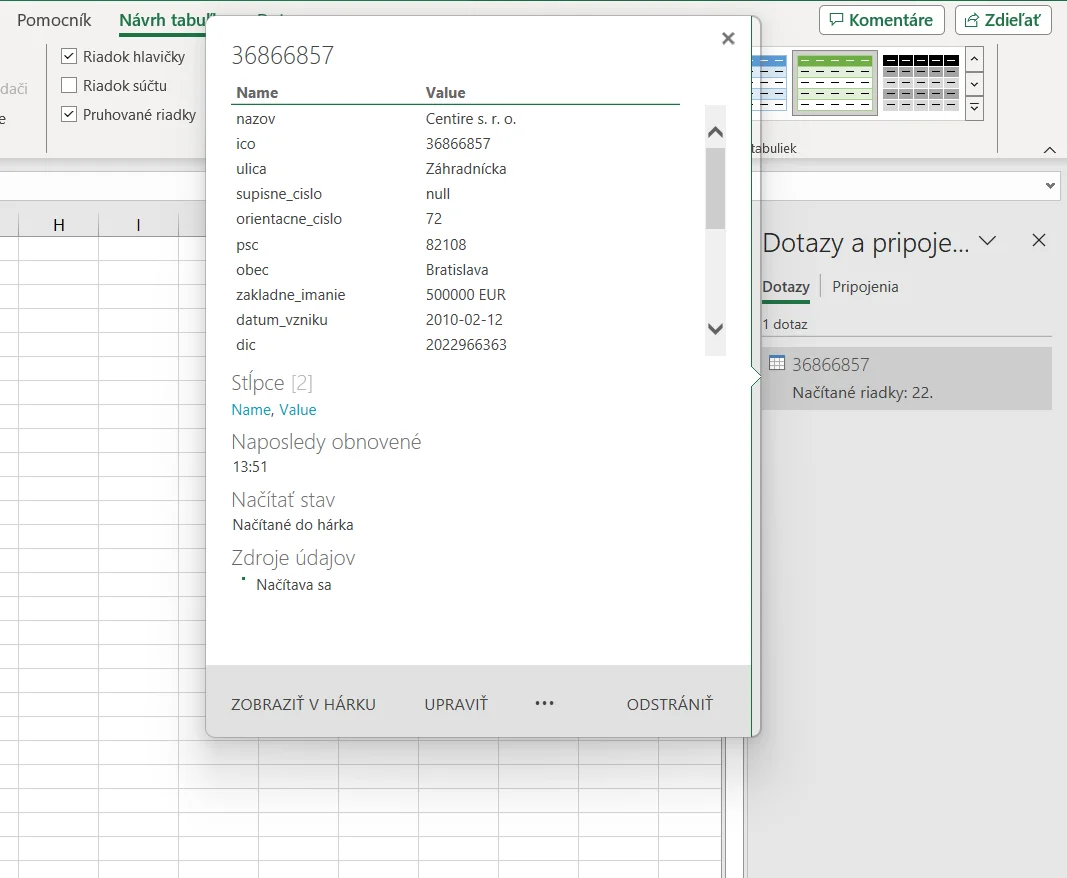This screenshot has width=1067, height=878.
Task: Click the supisne_cislo row name
Action: tap(279, 194)
